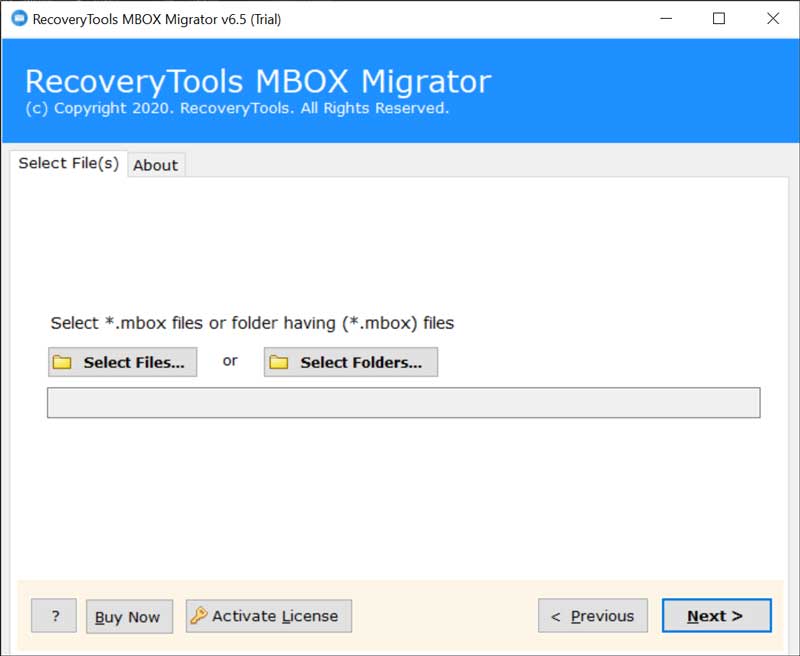Switch to the Select File(s) tab
This screenshot has height=656, width=800.
point(68,163)
